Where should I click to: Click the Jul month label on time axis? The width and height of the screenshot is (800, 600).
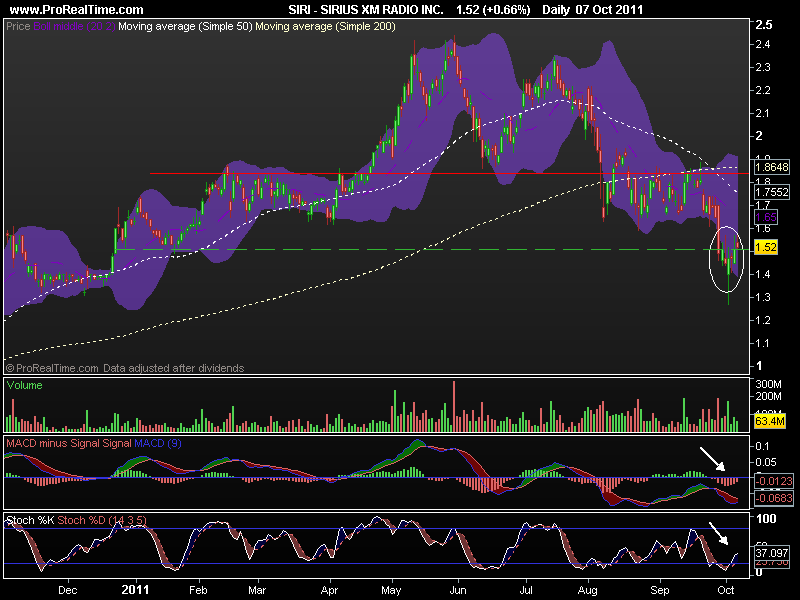tap(526, 590)
